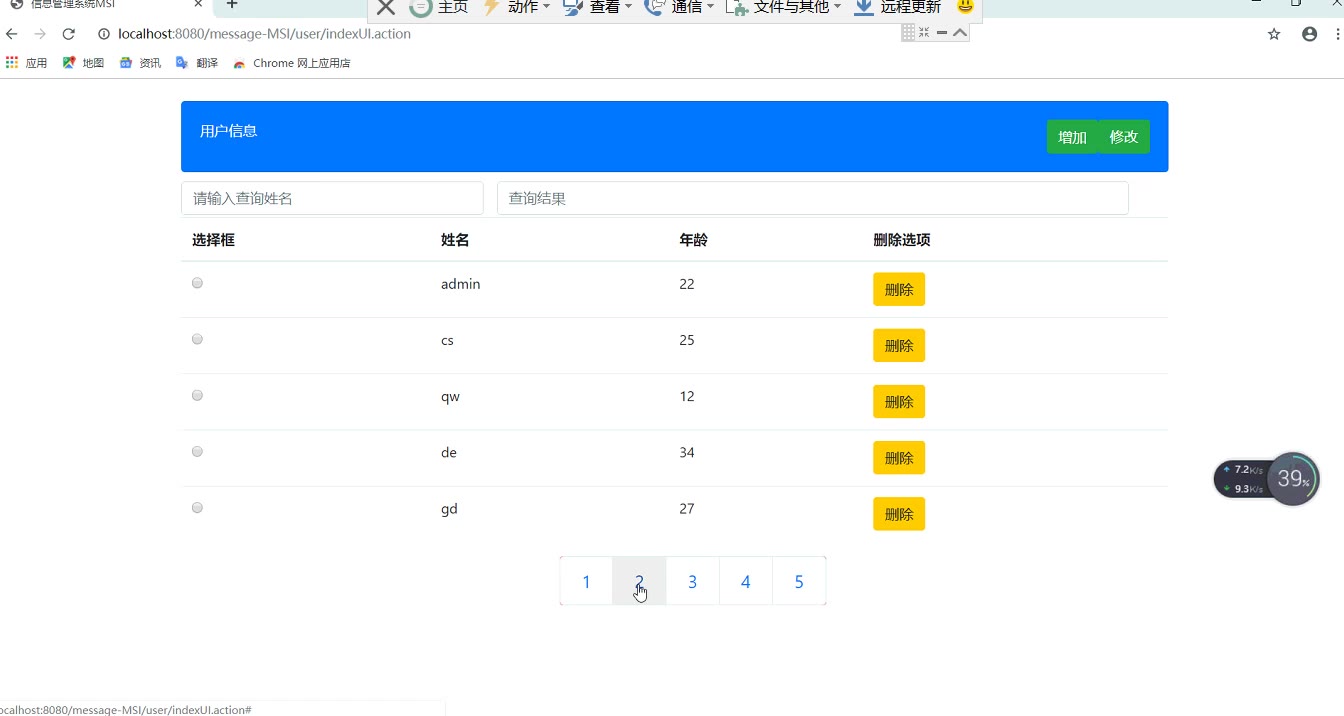Select the radio button for admin row
The image size is (1344, 716).
(197, 283)
